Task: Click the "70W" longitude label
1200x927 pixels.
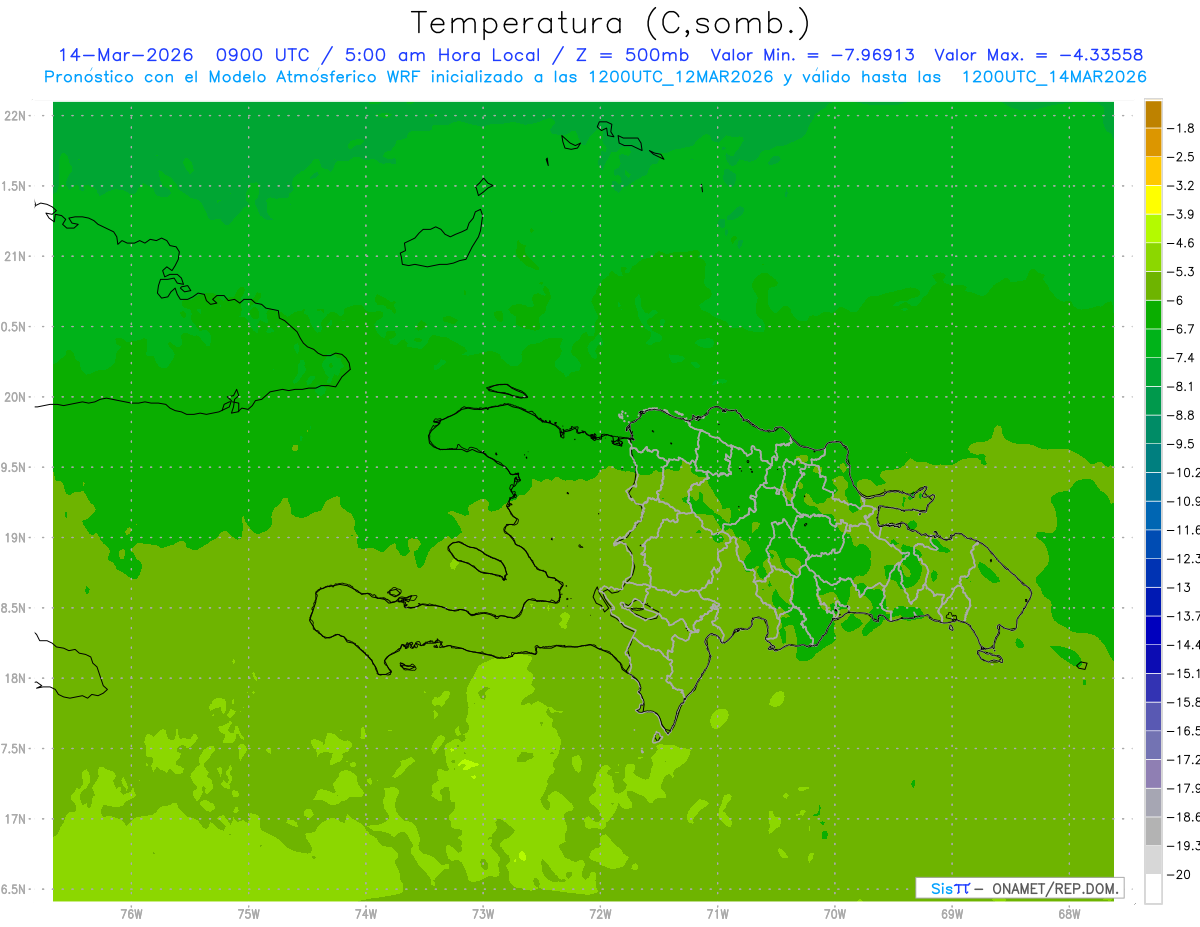Action: click(835, 914)
